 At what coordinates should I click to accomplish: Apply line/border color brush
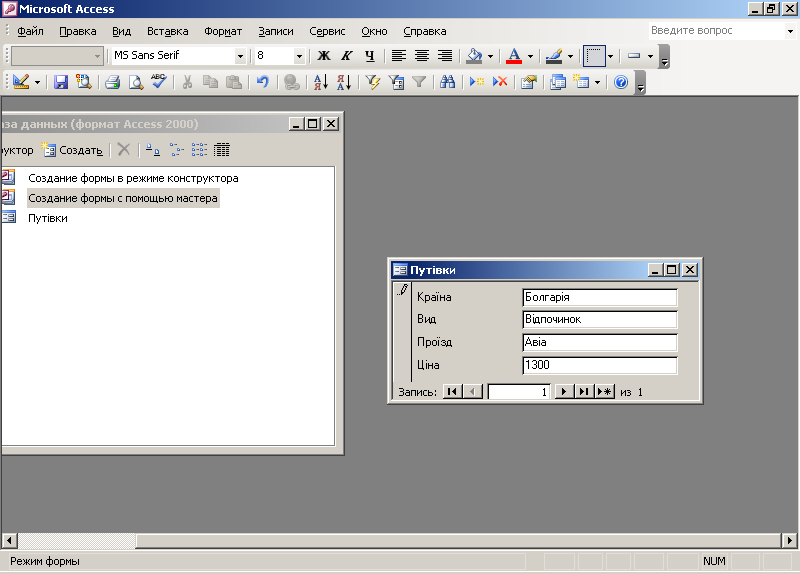[x=554, y=56]
